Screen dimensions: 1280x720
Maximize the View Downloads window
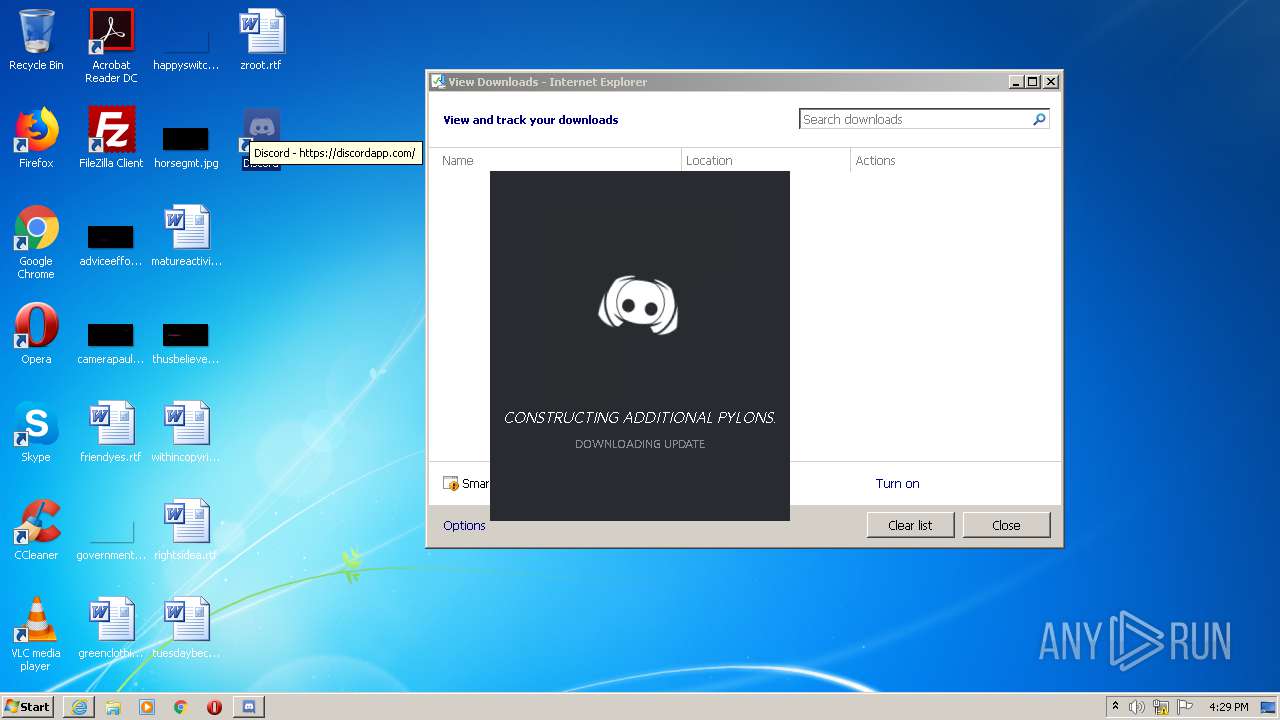click(1033, 82)
